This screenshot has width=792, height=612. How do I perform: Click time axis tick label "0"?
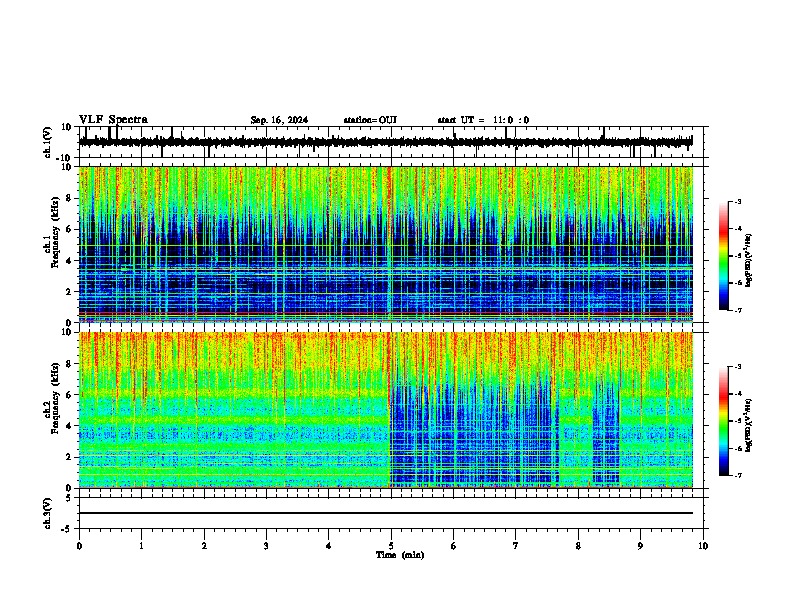(x=79, y=546)
